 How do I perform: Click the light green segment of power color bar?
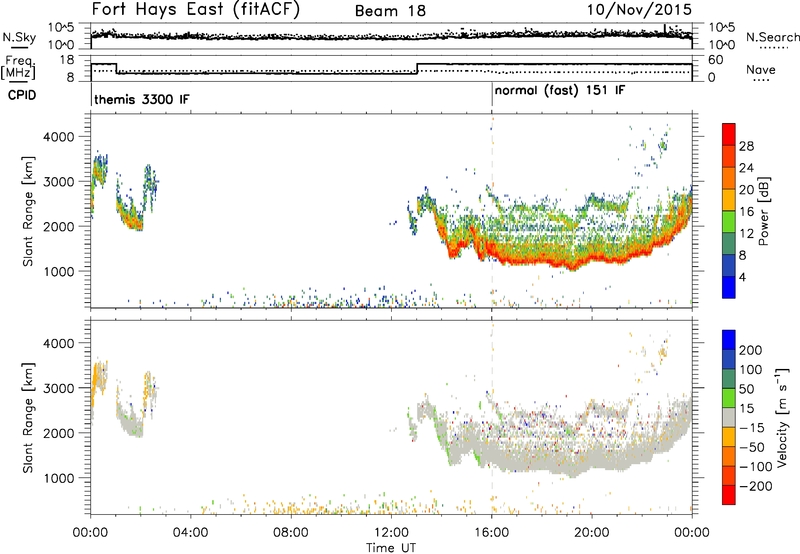pos(729,221)
